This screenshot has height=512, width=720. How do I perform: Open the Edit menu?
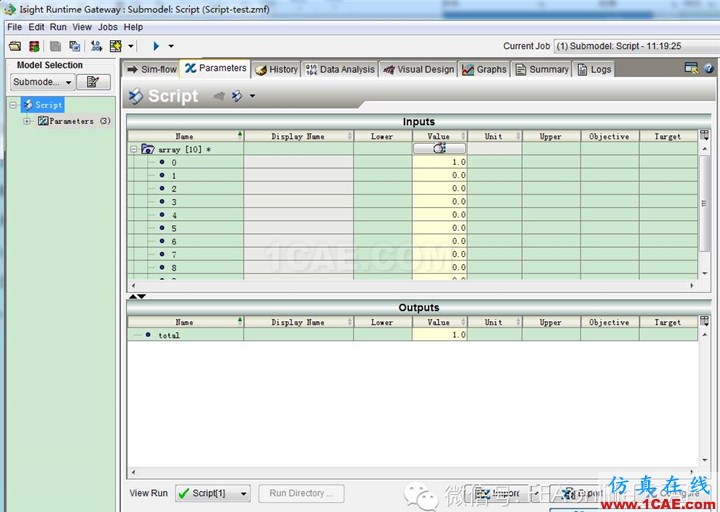click(x=36, y=27)
